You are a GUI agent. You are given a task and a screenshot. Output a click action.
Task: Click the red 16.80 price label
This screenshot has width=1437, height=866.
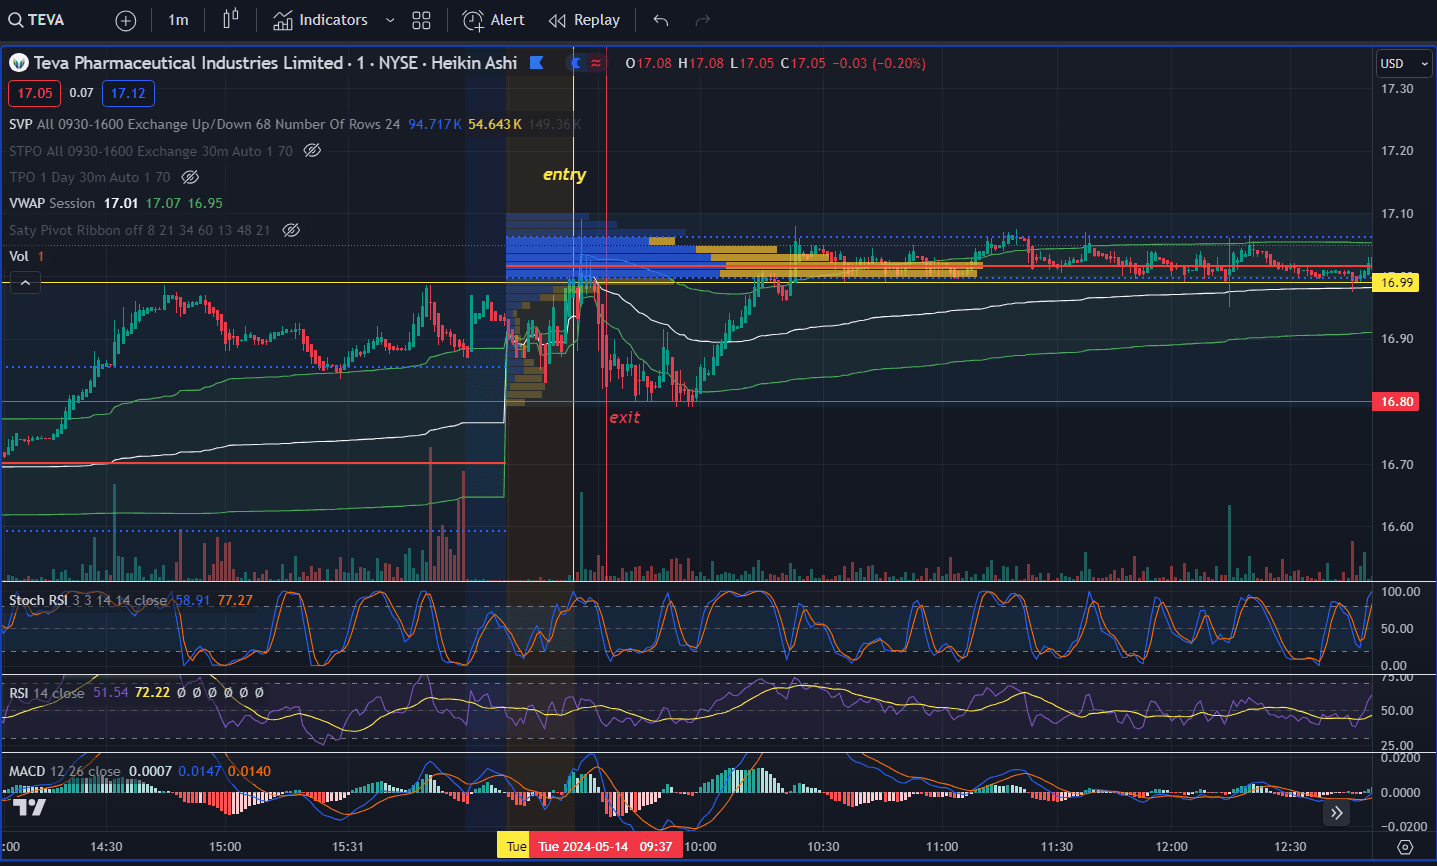(x=1397, y=402)
